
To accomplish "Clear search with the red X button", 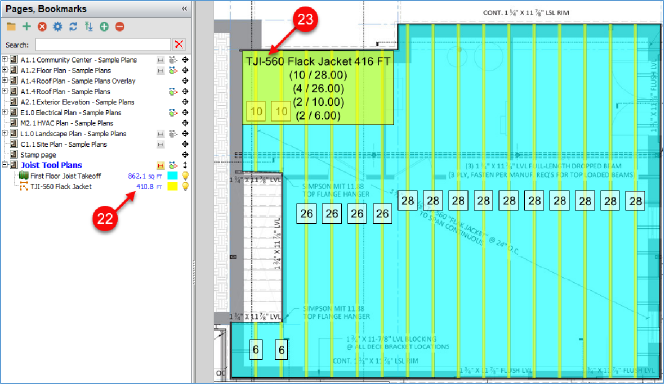I will pos(179,44).
